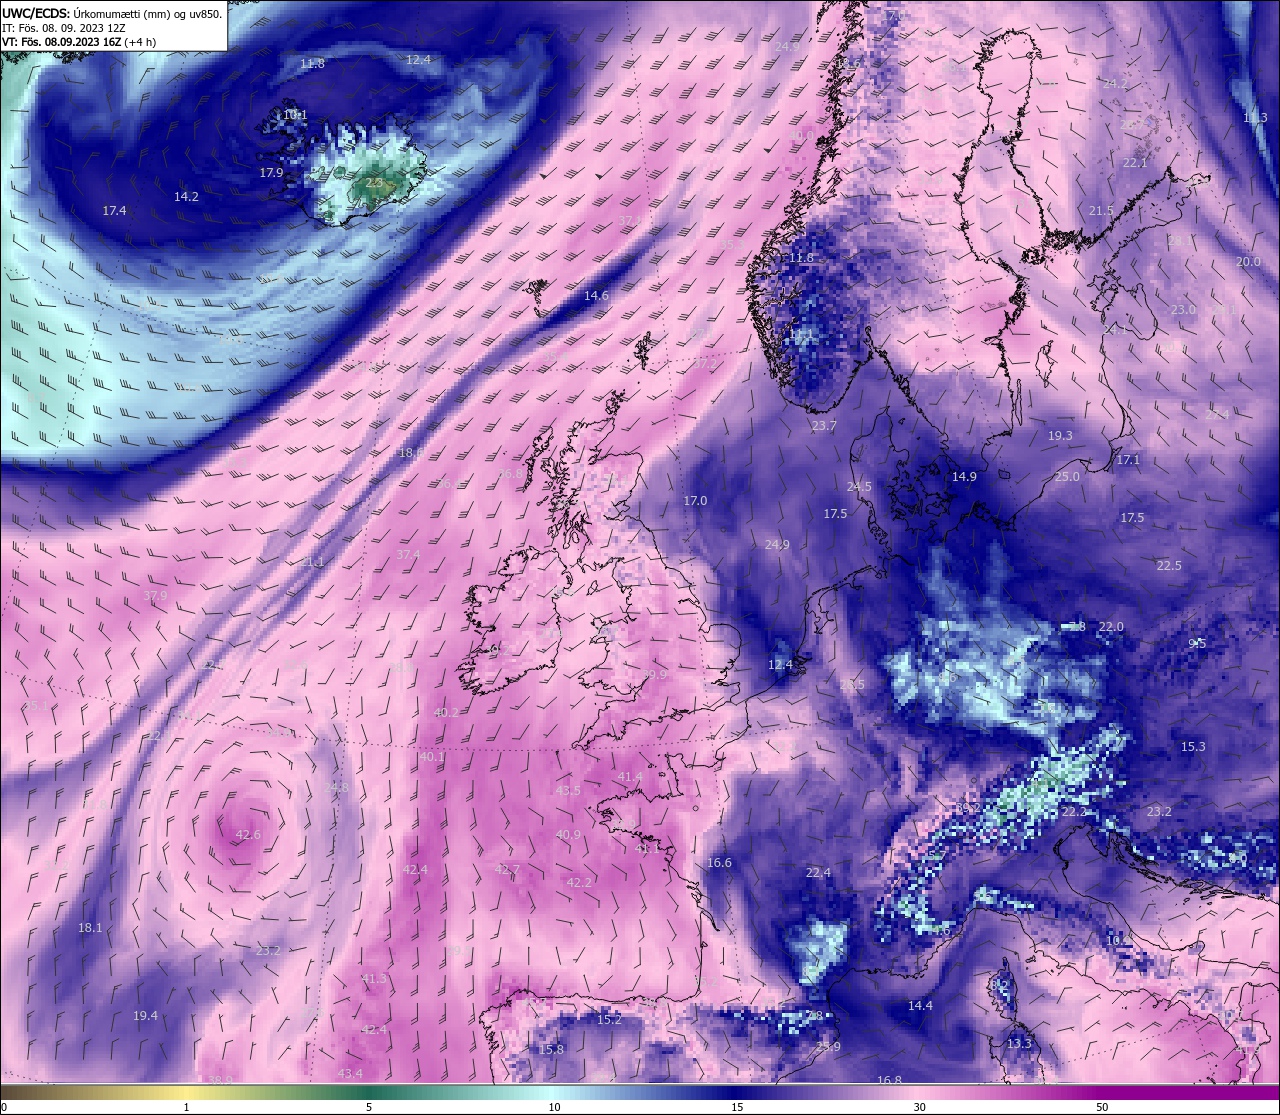Click the 'IT: Fös. 08. 09. 2023 12Z' line

[x=64, y=28]
